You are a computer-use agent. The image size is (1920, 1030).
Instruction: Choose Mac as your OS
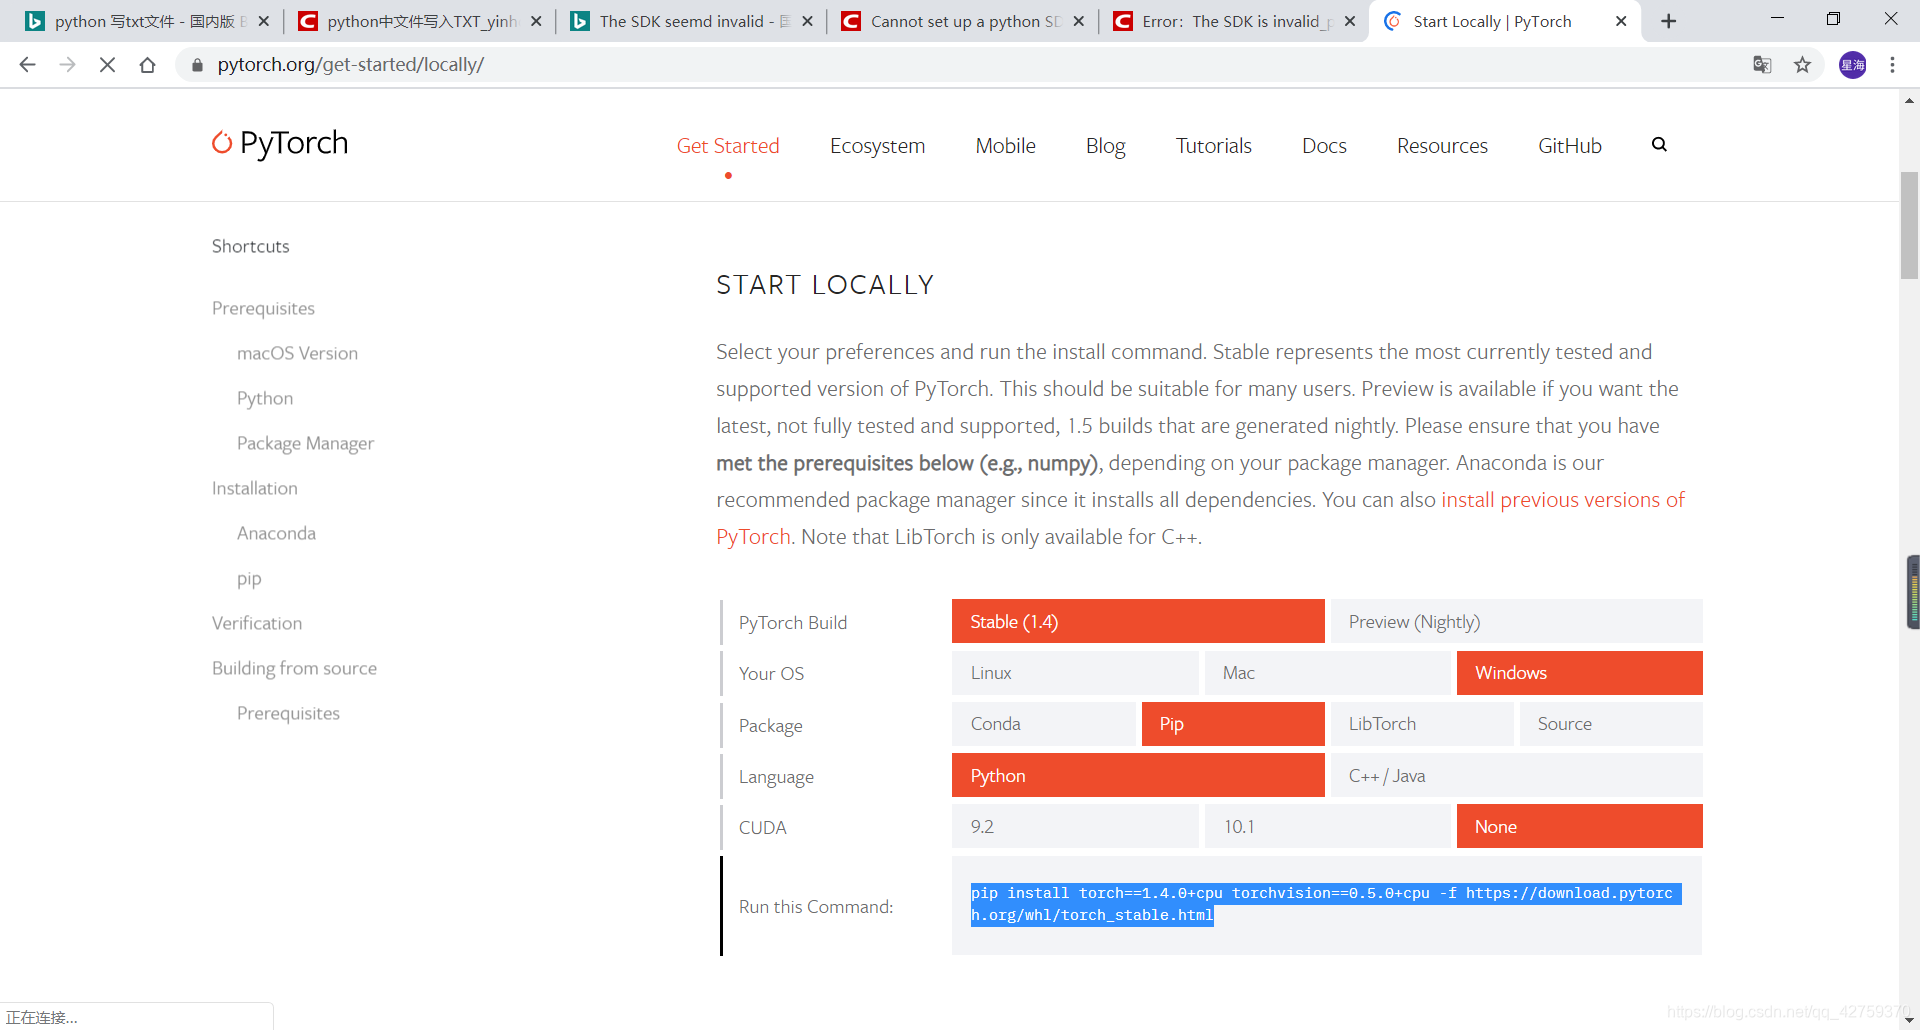pyautogui.click(x=1327, y=673)
